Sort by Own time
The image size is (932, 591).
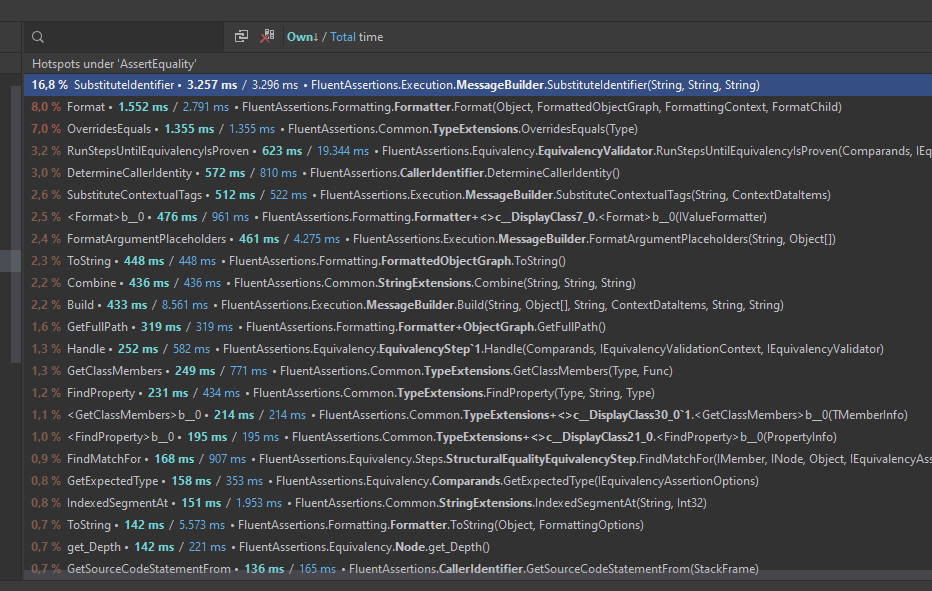point(302,37)
